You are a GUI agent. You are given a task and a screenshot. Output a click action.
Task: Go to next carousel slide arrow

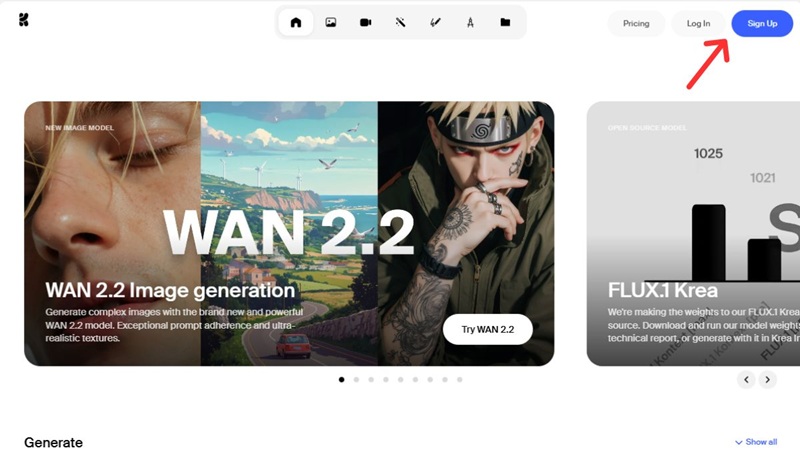tap(767, 380)
